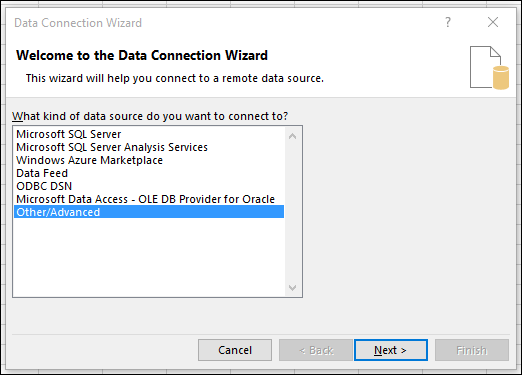Click the greyed-out Back button
The height and width of the screenshot is (375, 522).
coord(316,350)
